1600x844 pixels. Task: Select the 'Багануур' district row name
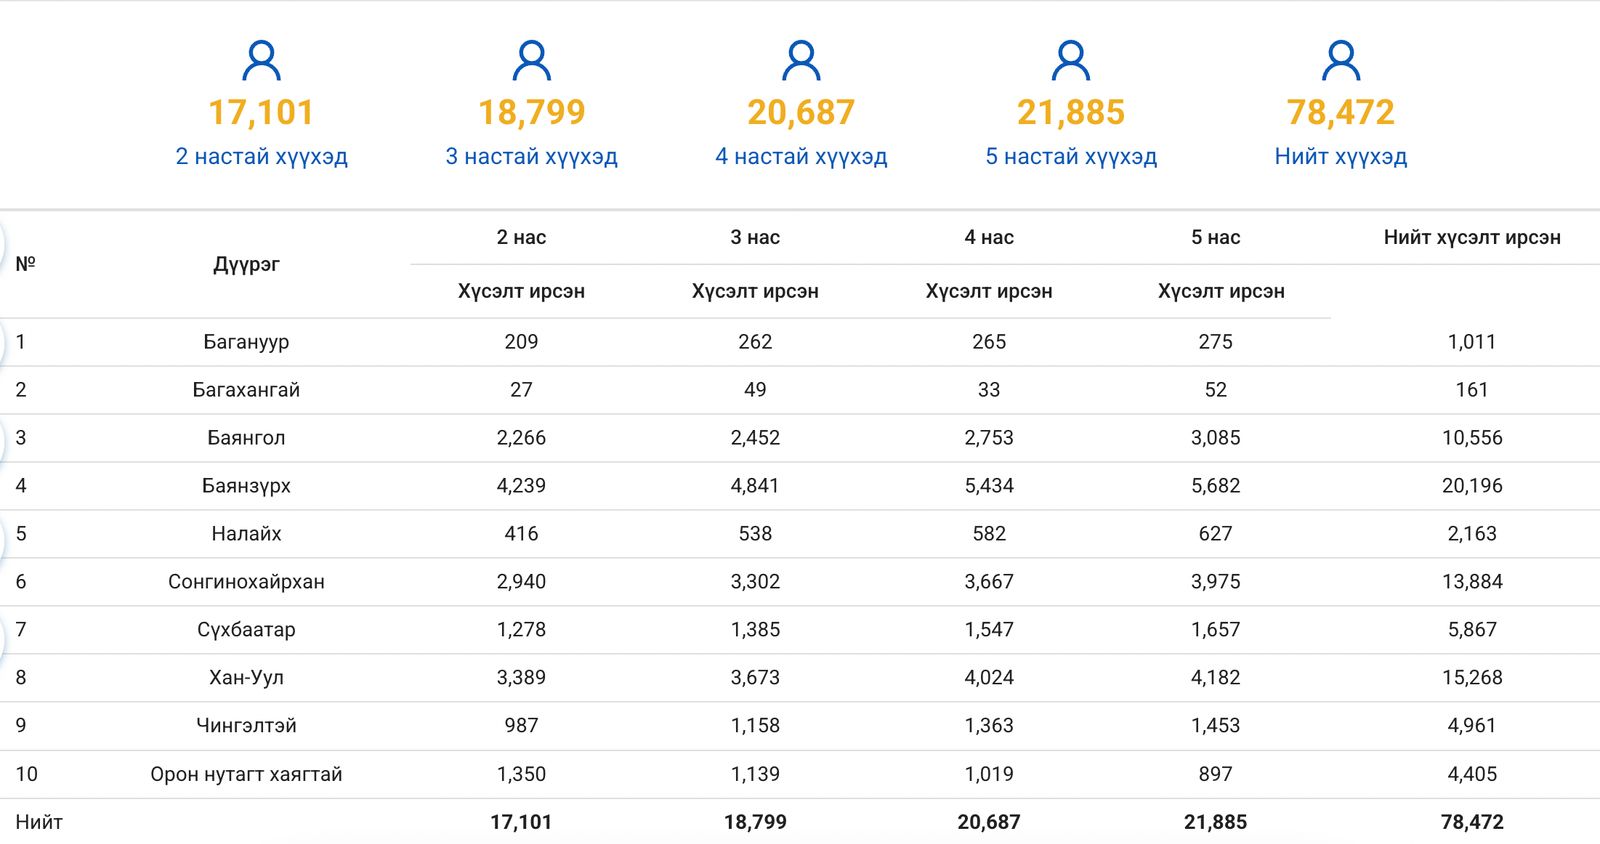[246, 342]
